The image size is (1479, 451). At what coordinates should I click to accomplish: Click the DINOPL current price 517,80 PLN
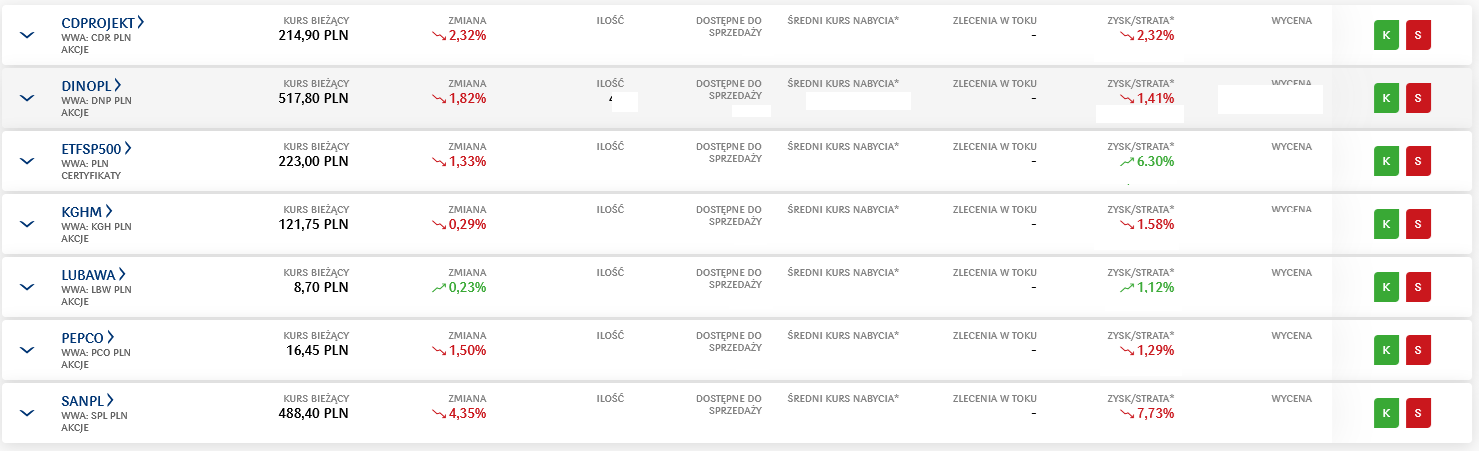(313, 98)
